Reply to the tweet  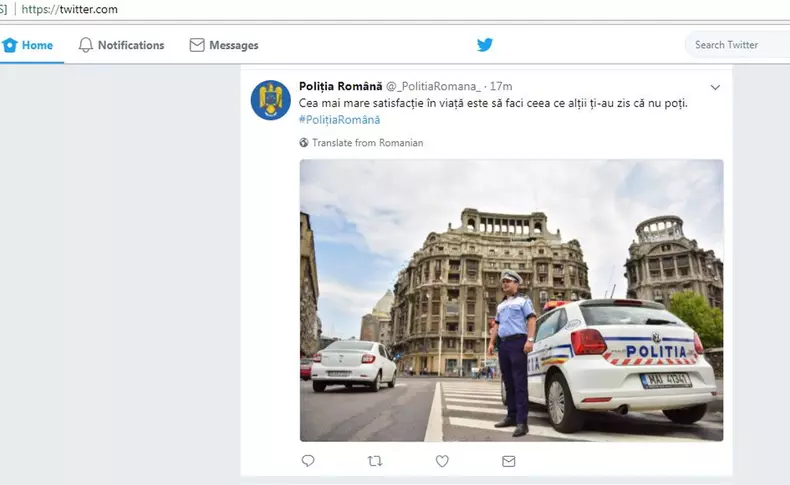tap(308, 460)
